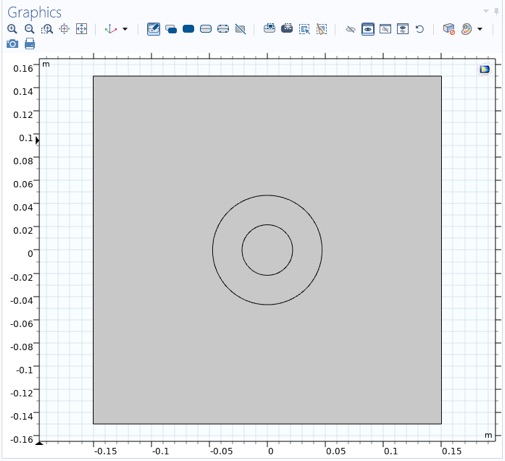Click the Print graphics icon
505x461 pixels.
pos(30,44)
